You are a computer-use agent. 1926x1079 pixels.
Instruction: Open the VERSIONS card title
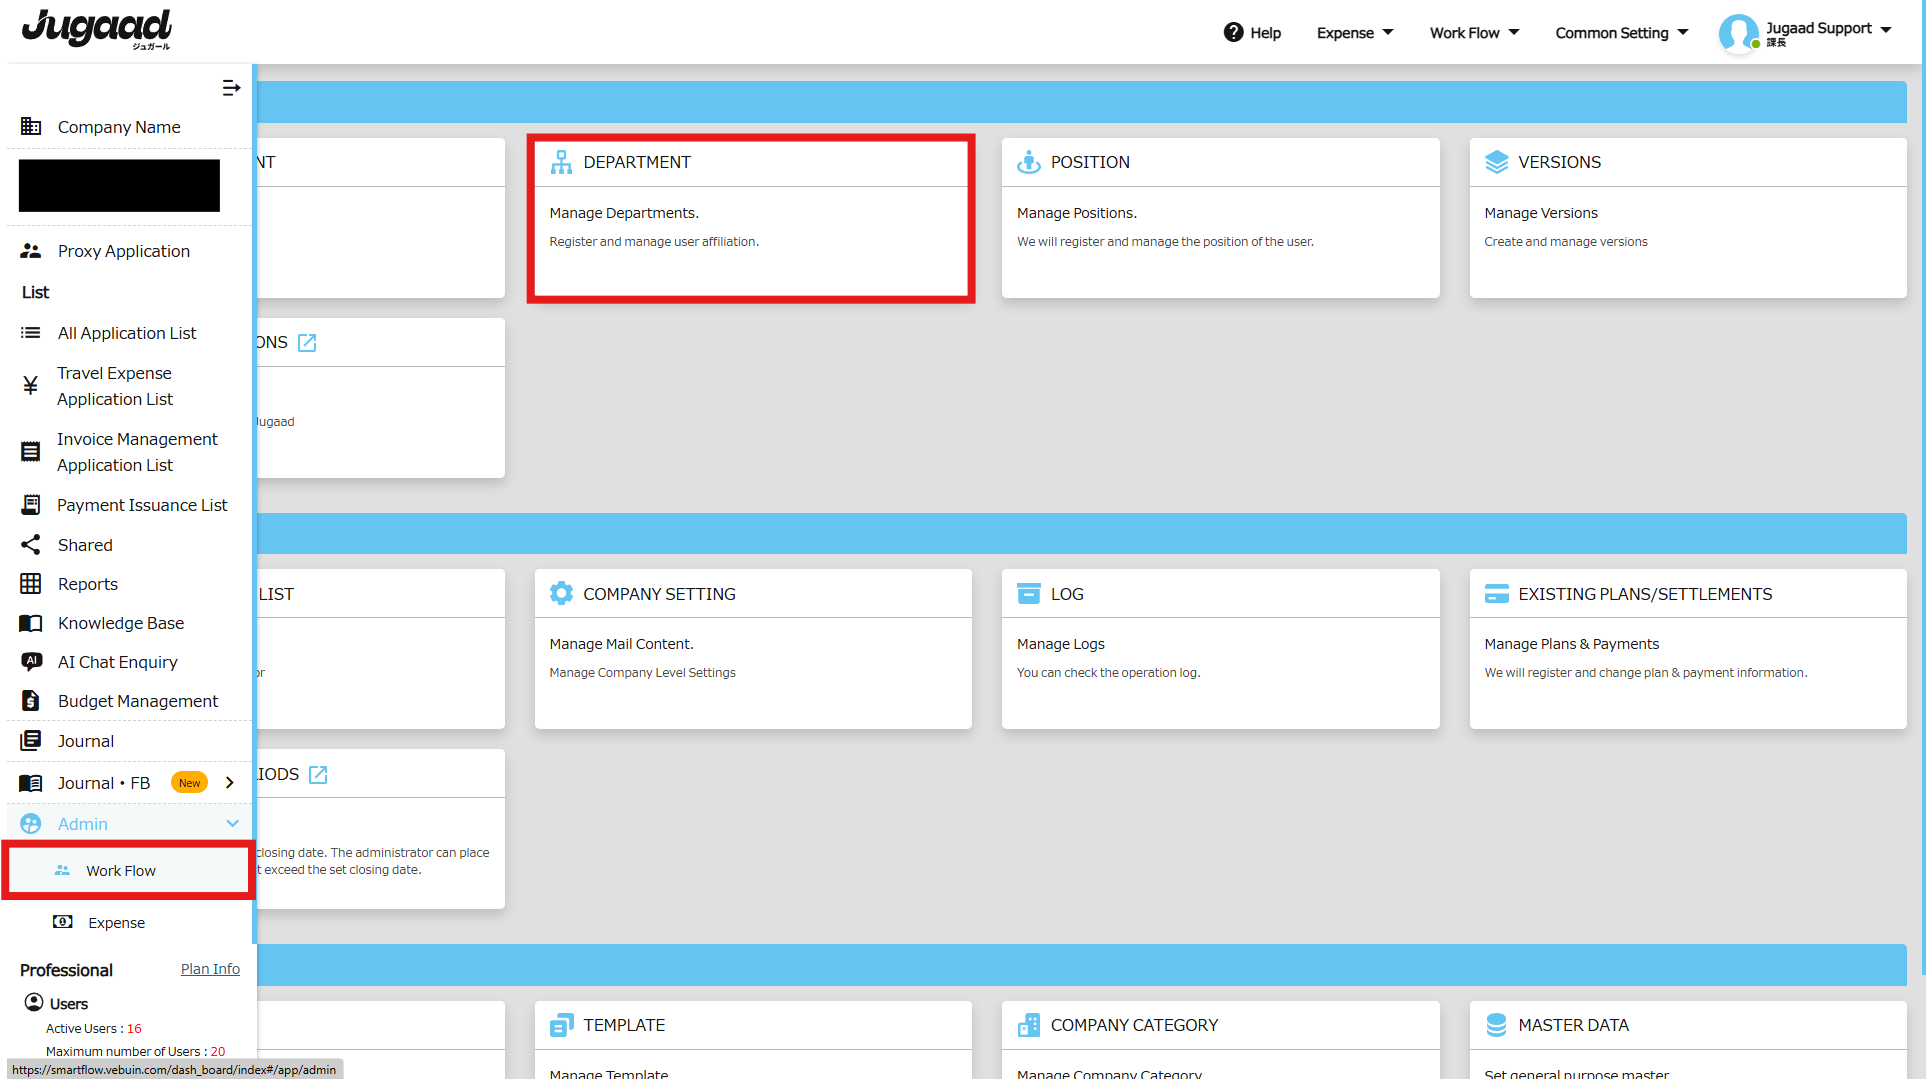click(1559, 162)
